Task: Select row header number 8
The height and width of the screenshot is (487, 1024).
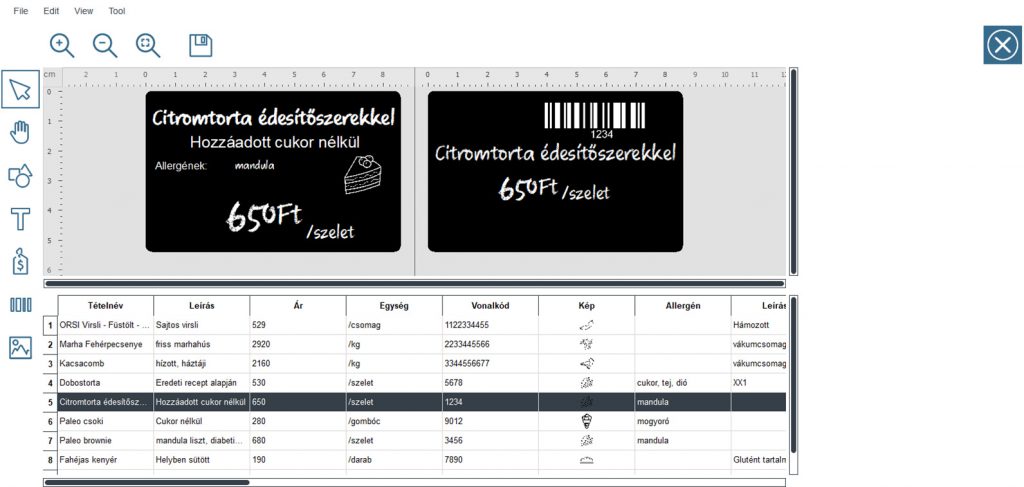Action: [50, 460]
